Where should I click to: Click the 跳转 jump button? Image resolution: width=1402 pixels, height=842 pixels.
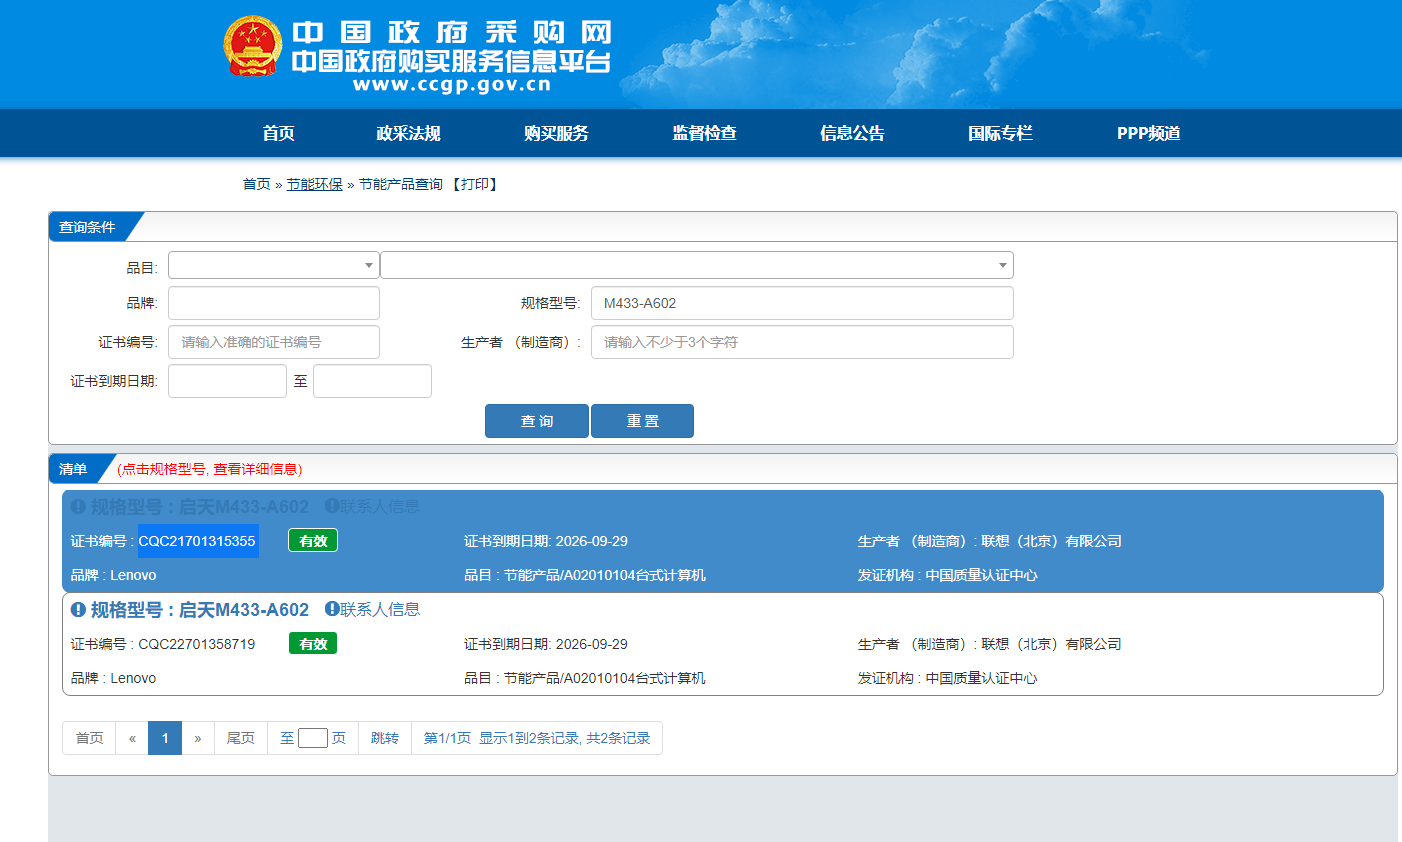[385, 738]
